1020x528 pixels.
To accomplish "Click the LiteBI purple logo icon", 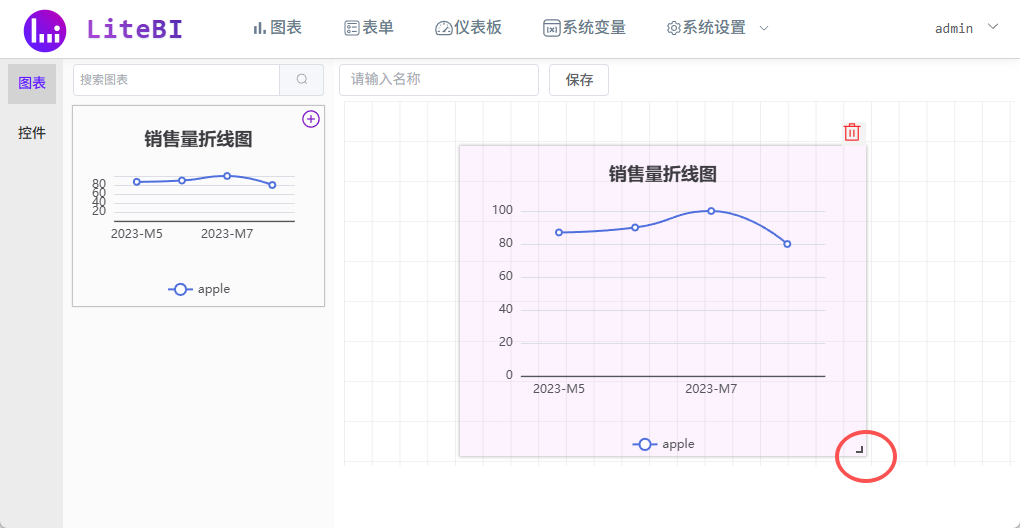I will point(45,30).
